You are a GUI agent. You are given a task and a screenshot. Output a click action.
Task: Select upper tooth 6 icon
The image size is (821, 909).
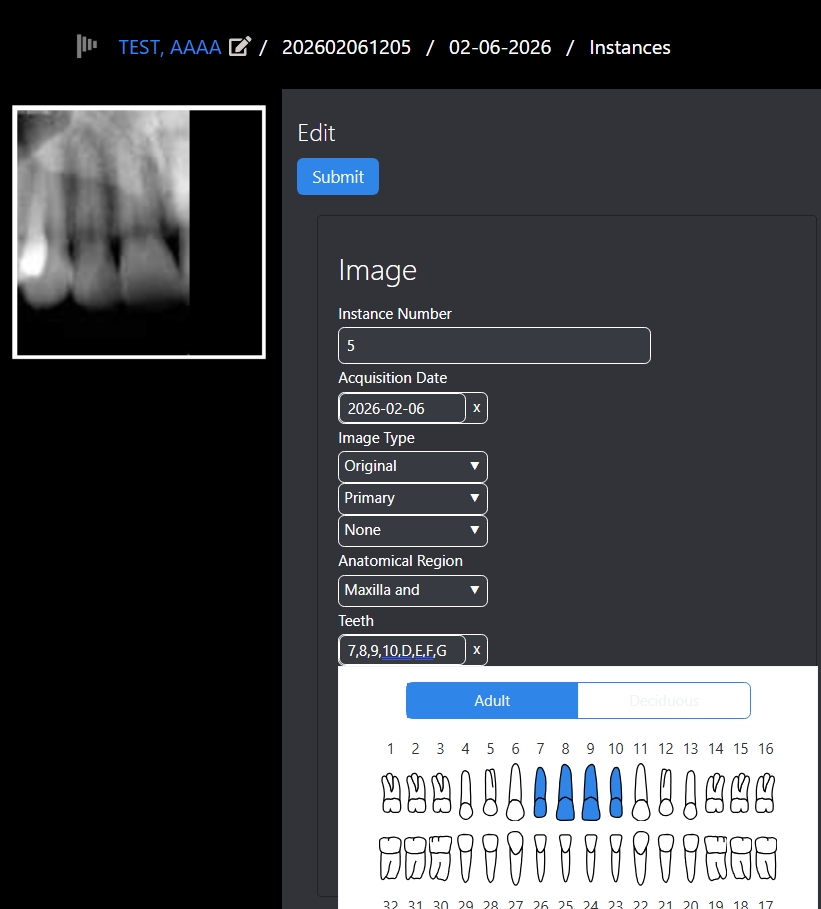click(515, 791)
